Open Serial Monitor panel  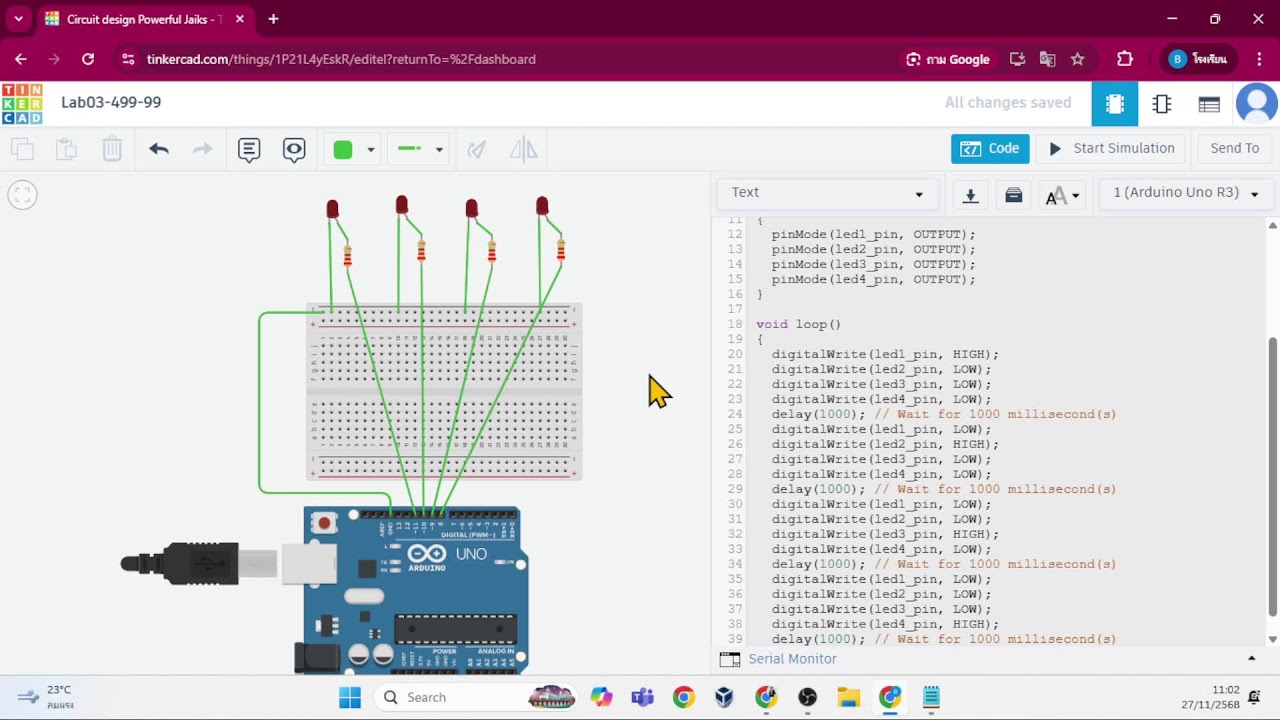[792, 659]
